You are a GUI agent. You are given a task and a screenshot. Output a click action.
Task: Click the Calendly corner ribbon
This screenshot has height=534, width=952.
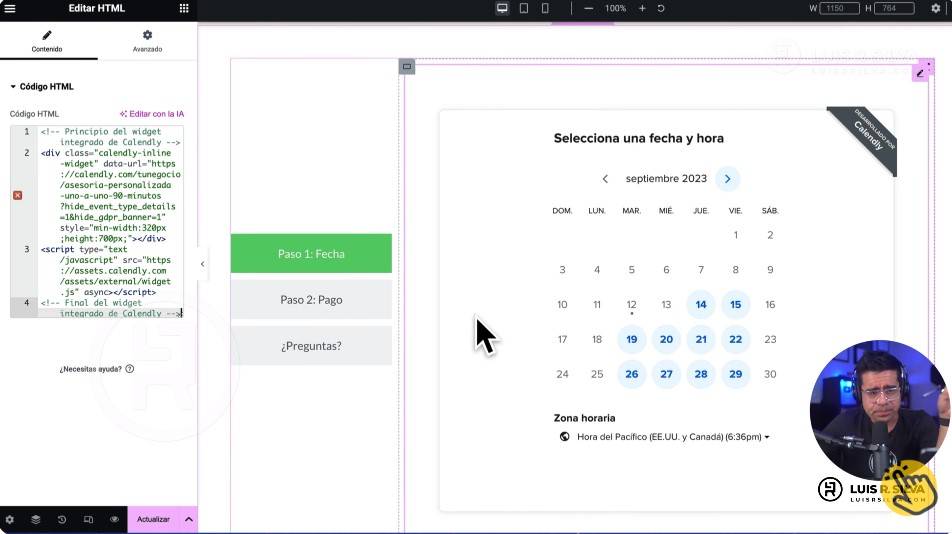tap(869, 136)
